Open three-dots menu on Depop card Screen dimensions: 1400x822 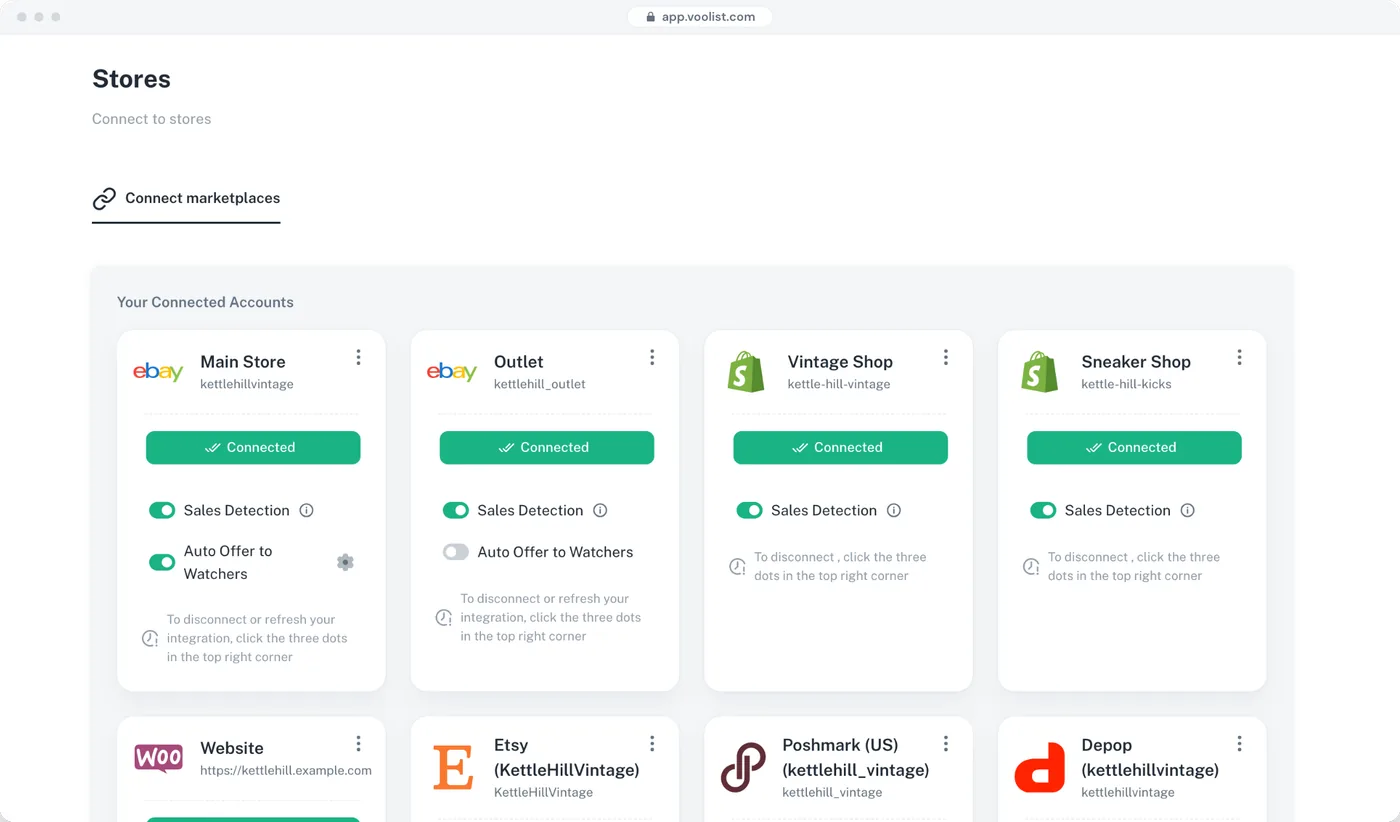point(1239,743)
